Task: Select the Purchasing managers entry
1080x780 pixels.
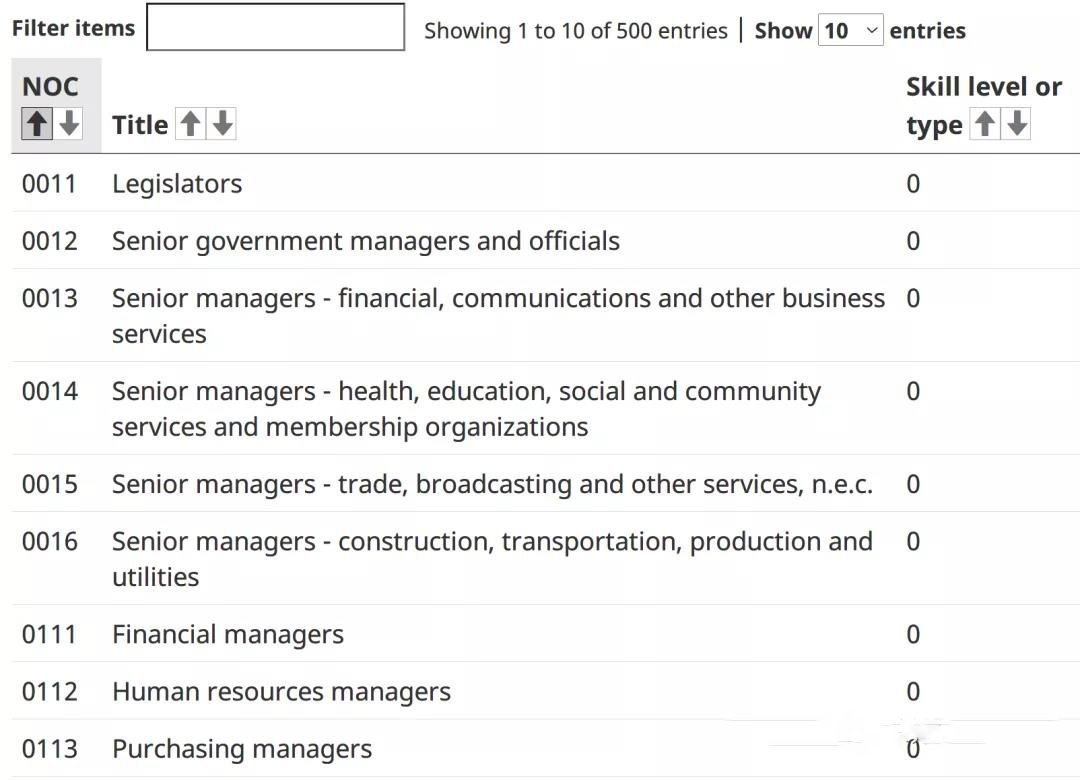Action: click(x=546, y=748)
